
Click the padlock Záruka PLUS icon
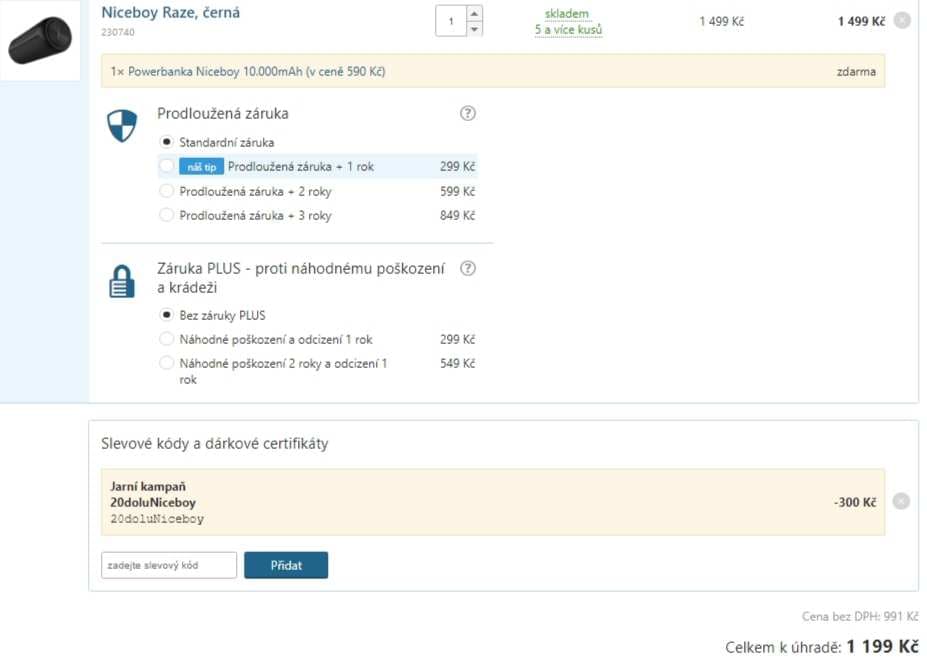122,281
